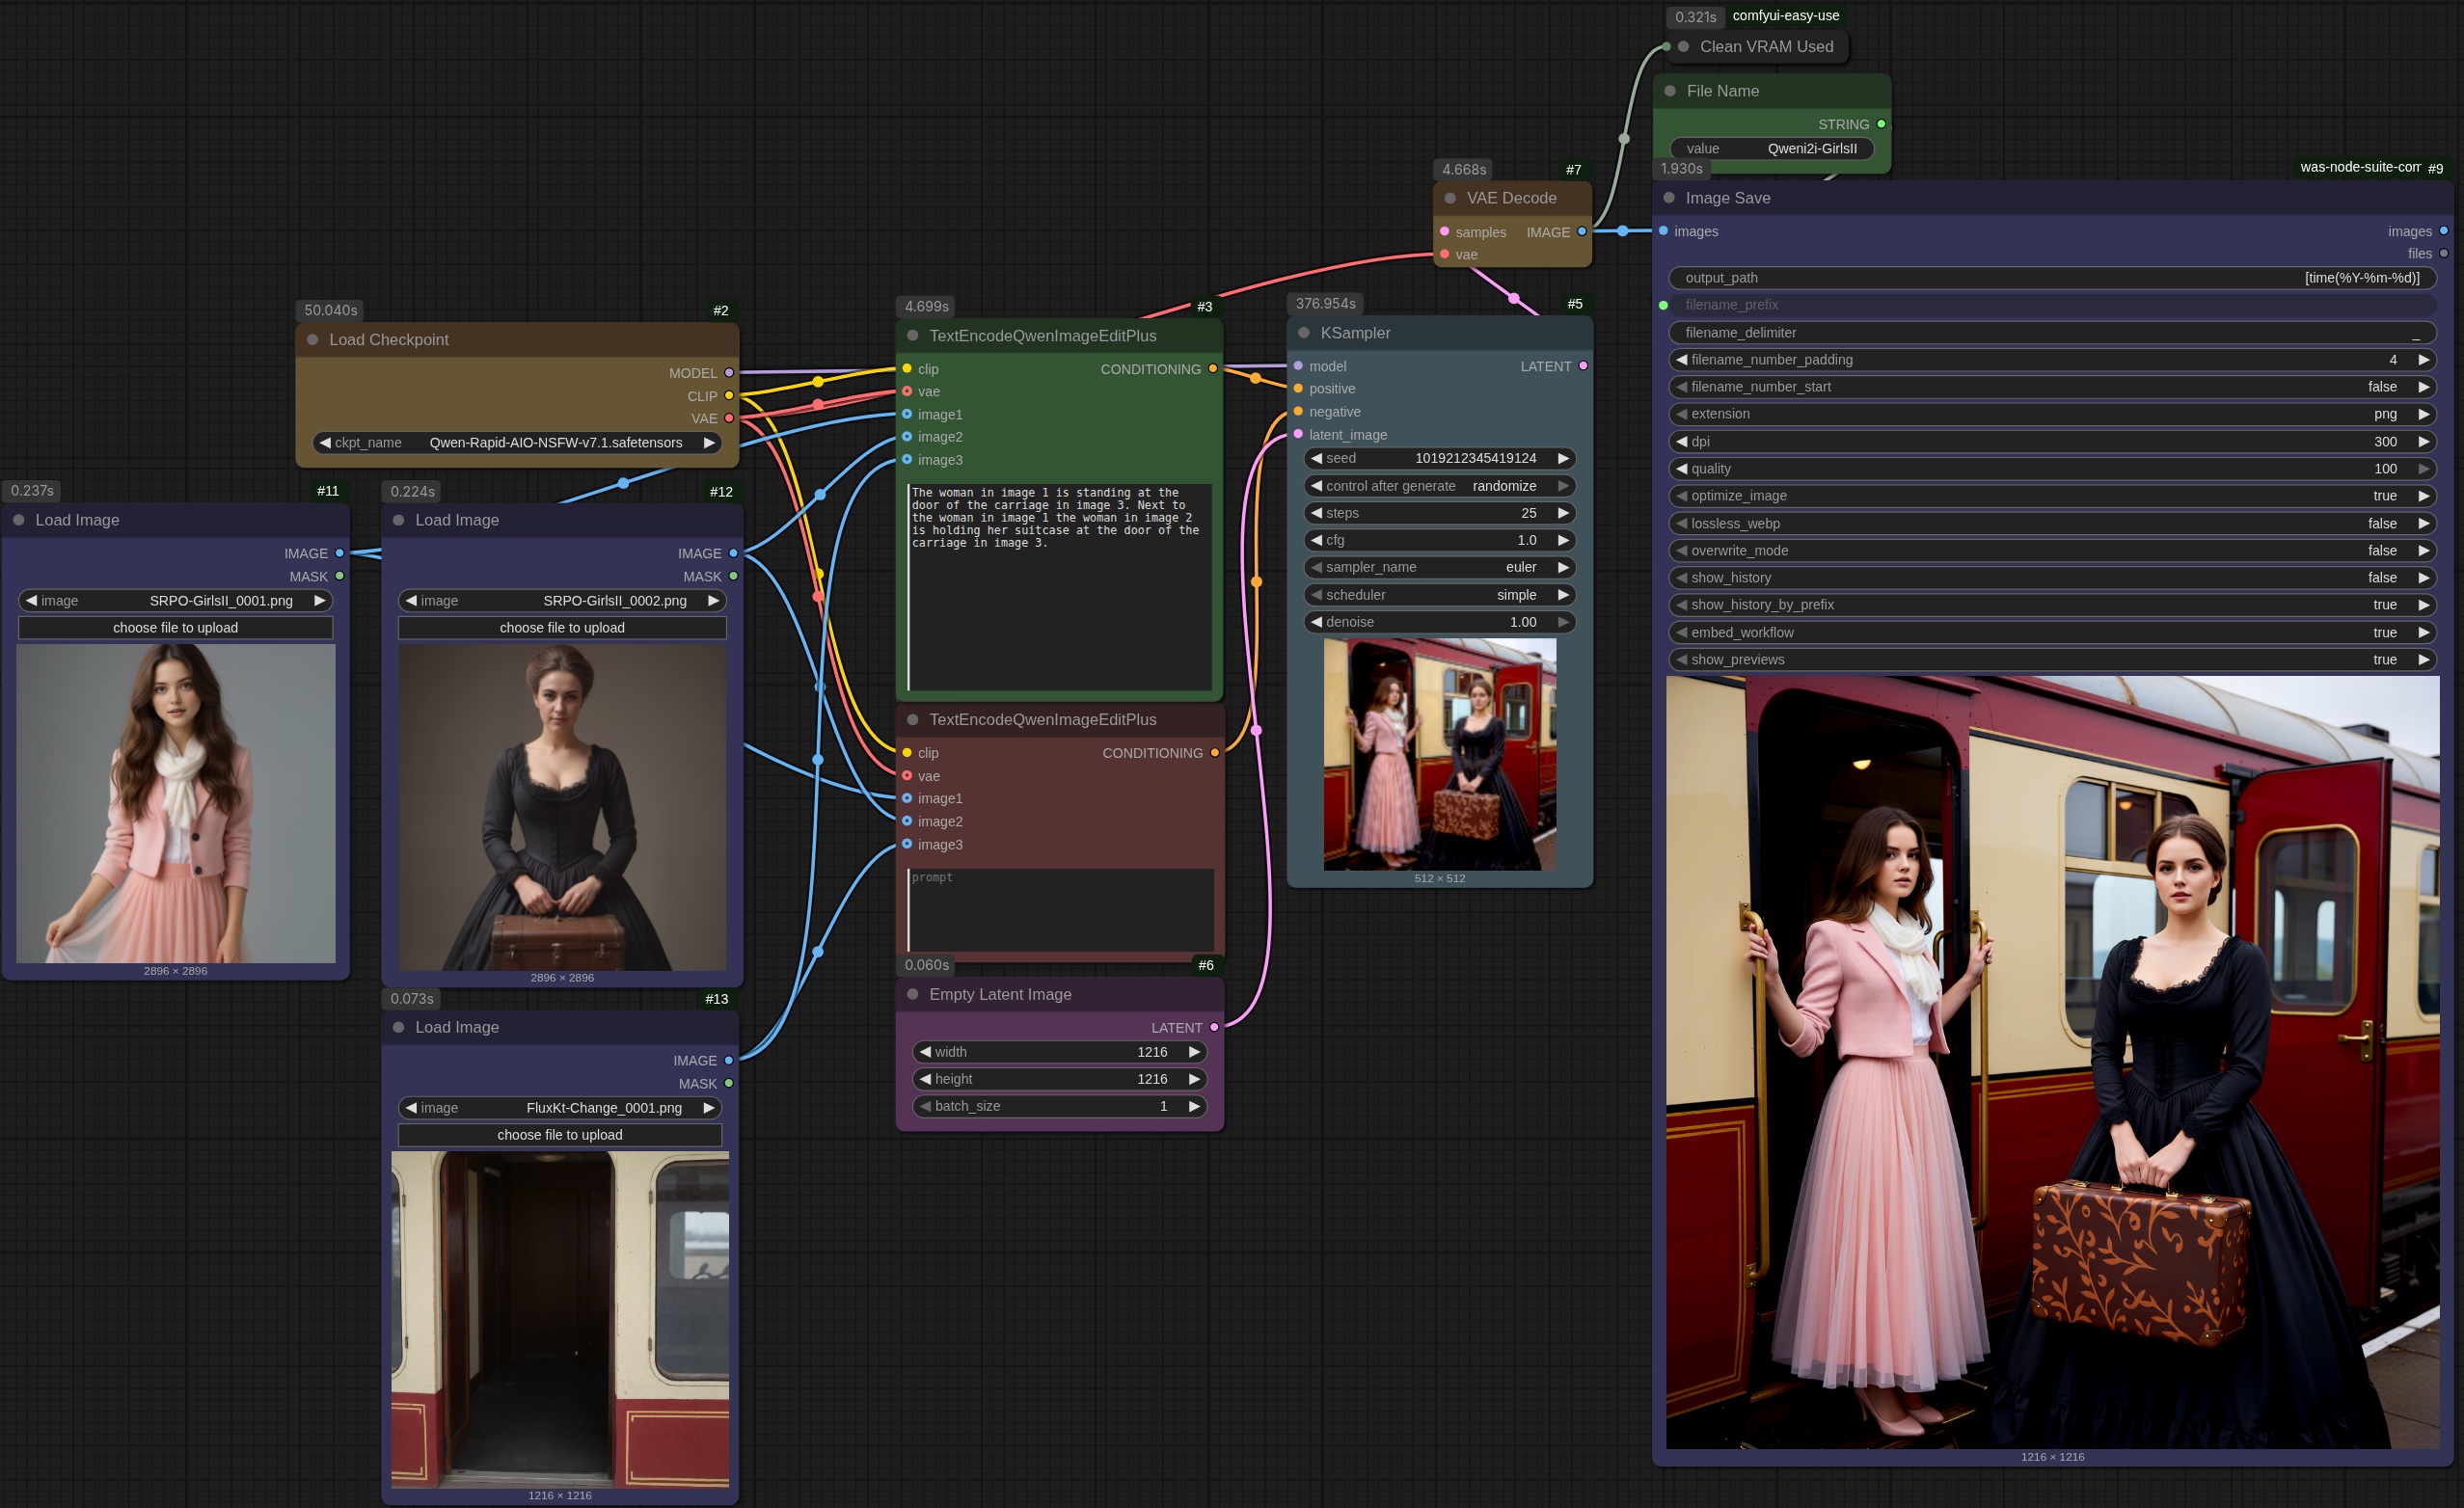The width and height of the screenshot is (2464, 1508).
Task: Click the empty negative prompt text box
Action: (x=1059, y=910)
